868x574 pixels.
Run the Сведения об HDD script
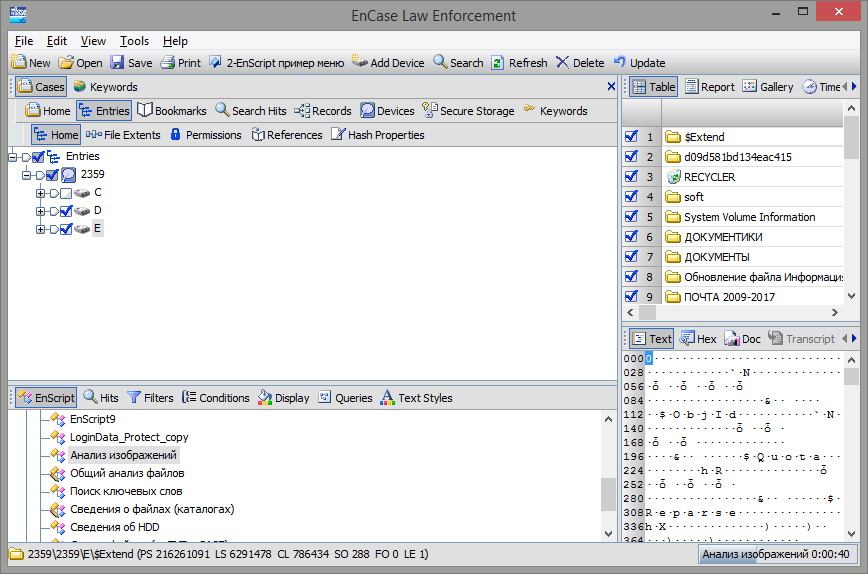click(115, 527)
